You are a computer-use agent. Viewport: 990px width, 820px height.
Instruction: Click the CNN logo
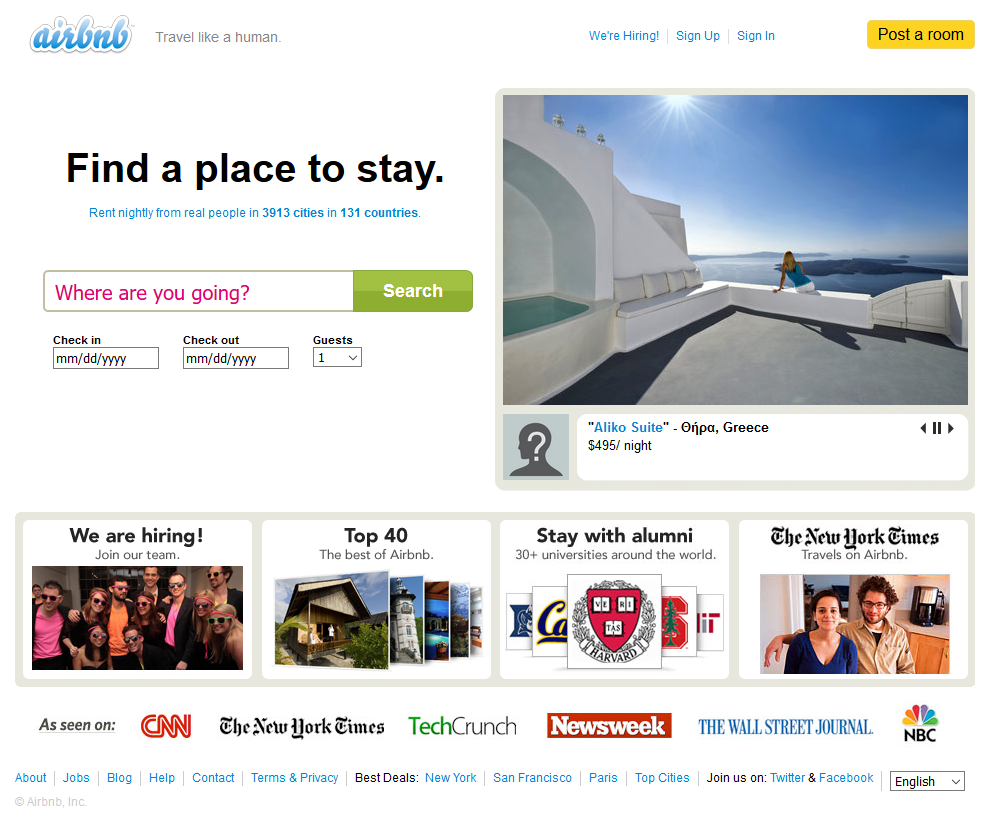click(x=166, y=726)
